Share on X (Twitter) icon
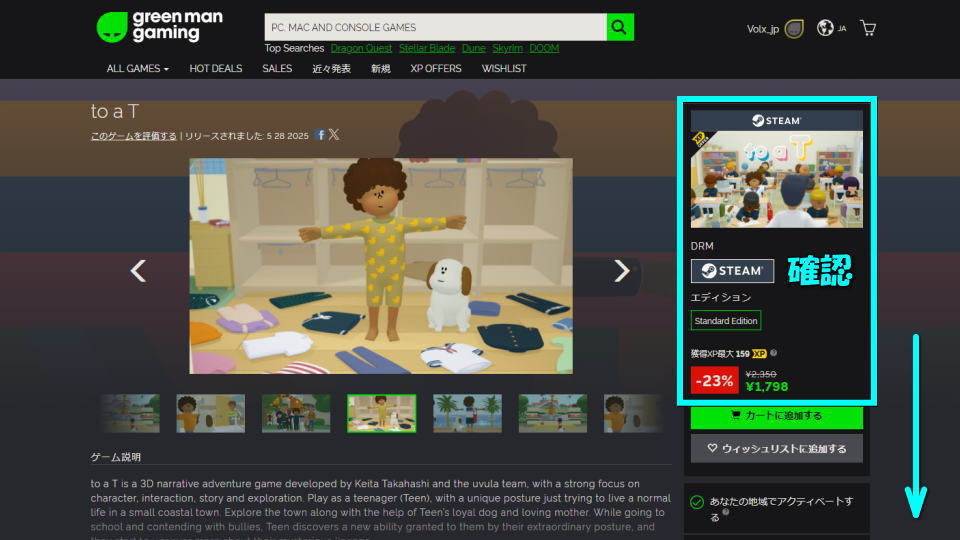 (334, 135)
